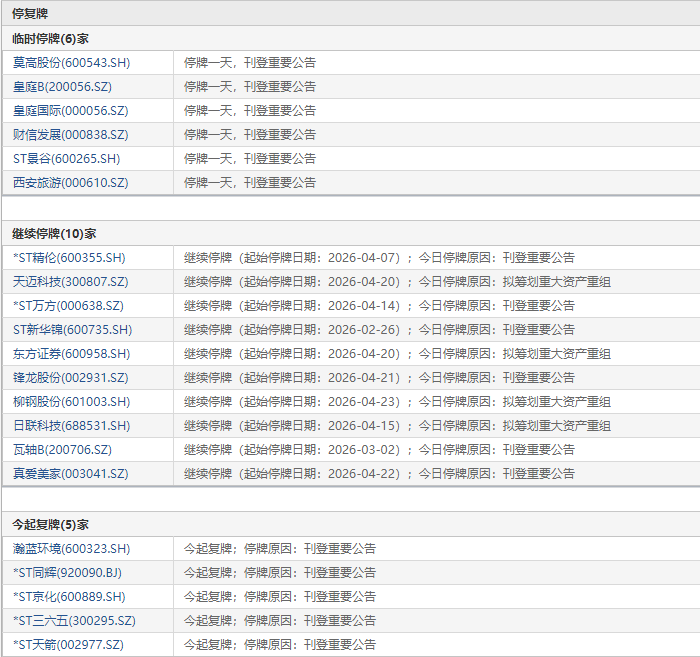Open the *ST京化(600889.SH) stock link
This screenshot has width=700, height=657.
(69, 597)
